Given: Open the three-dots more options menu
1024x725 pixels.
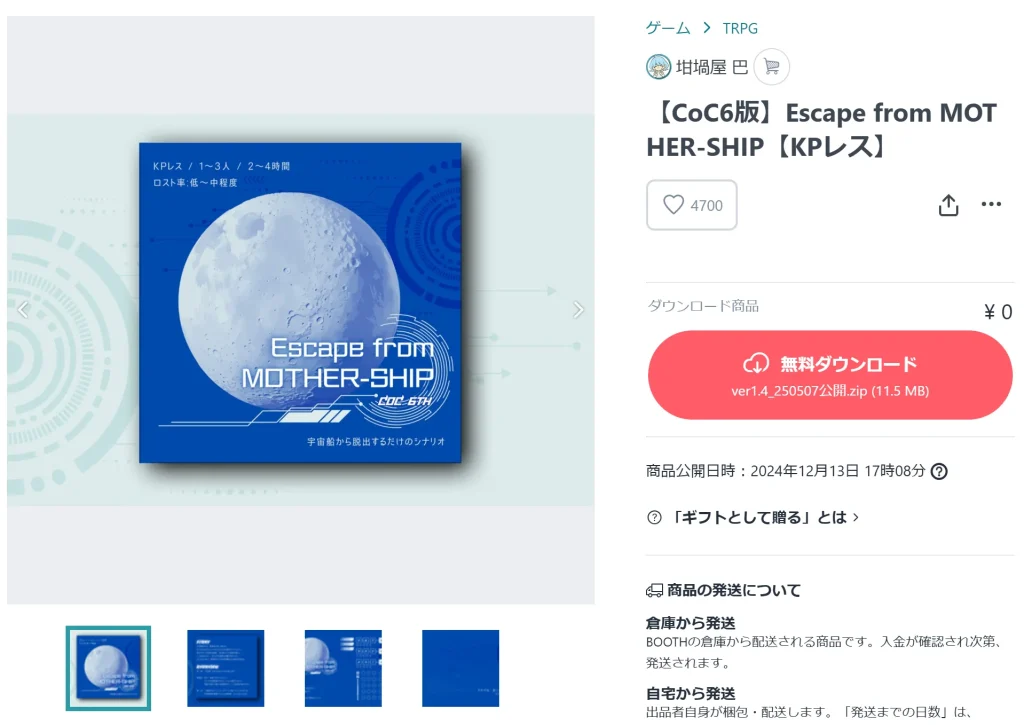Looking at the screenshot, I should pos(991,204).
